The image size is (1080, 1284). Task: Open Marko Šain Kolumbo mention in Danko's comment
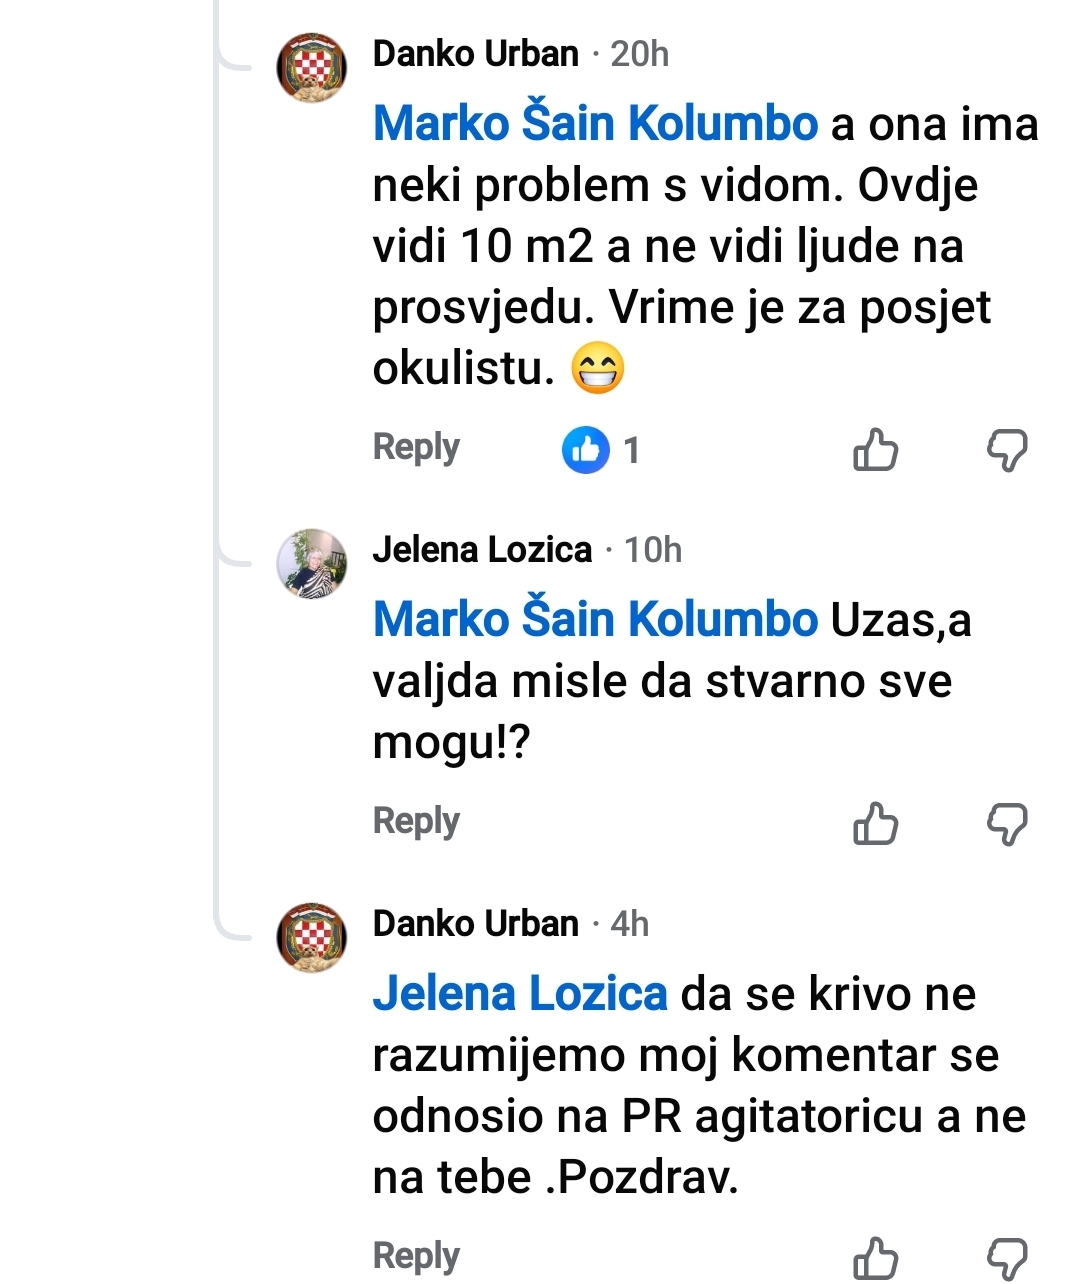point(595,124)
